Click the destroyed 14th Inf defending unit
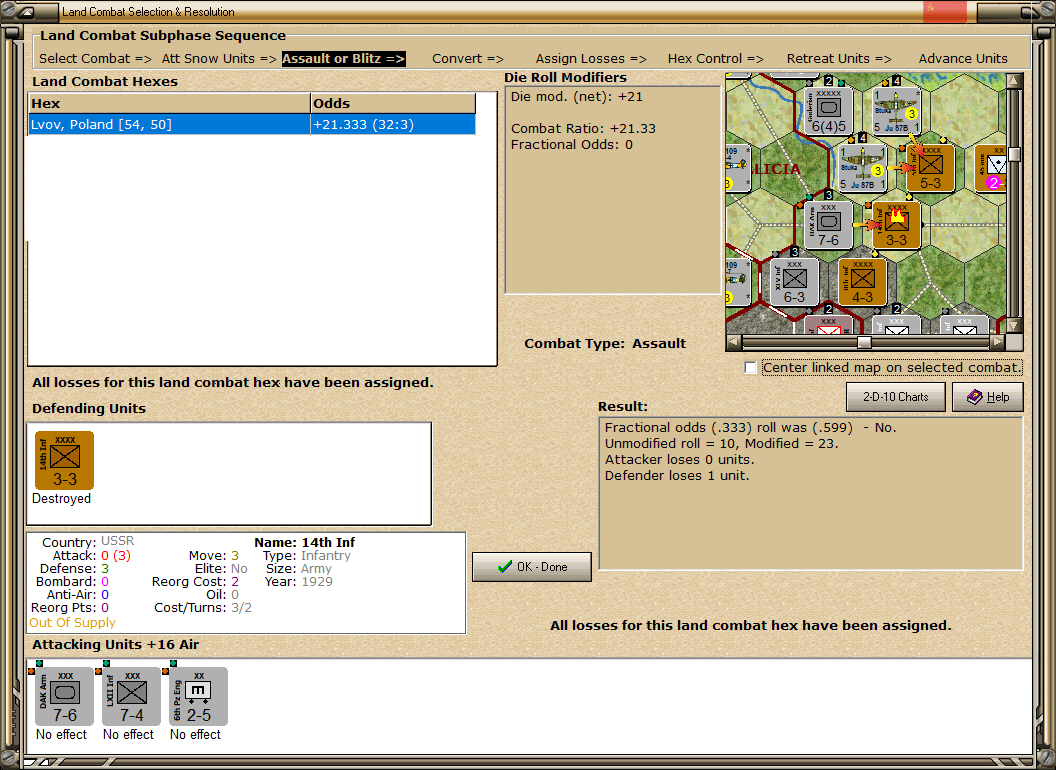The height and width of the screenshot is (770, 1056). pos(64,461)
